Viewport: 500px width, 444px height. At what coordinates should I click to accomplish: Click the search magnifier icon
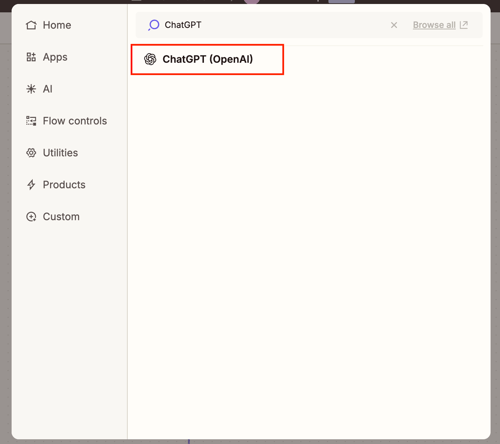(154, 25)
